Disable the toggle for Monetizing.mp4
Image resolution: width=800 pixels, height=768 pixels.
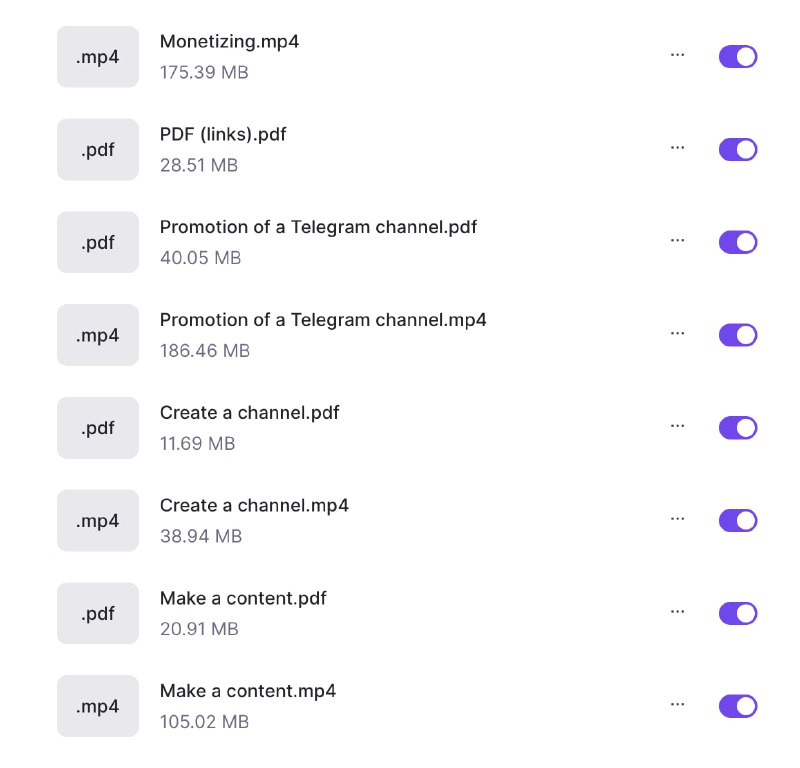[x=738, y=56]
